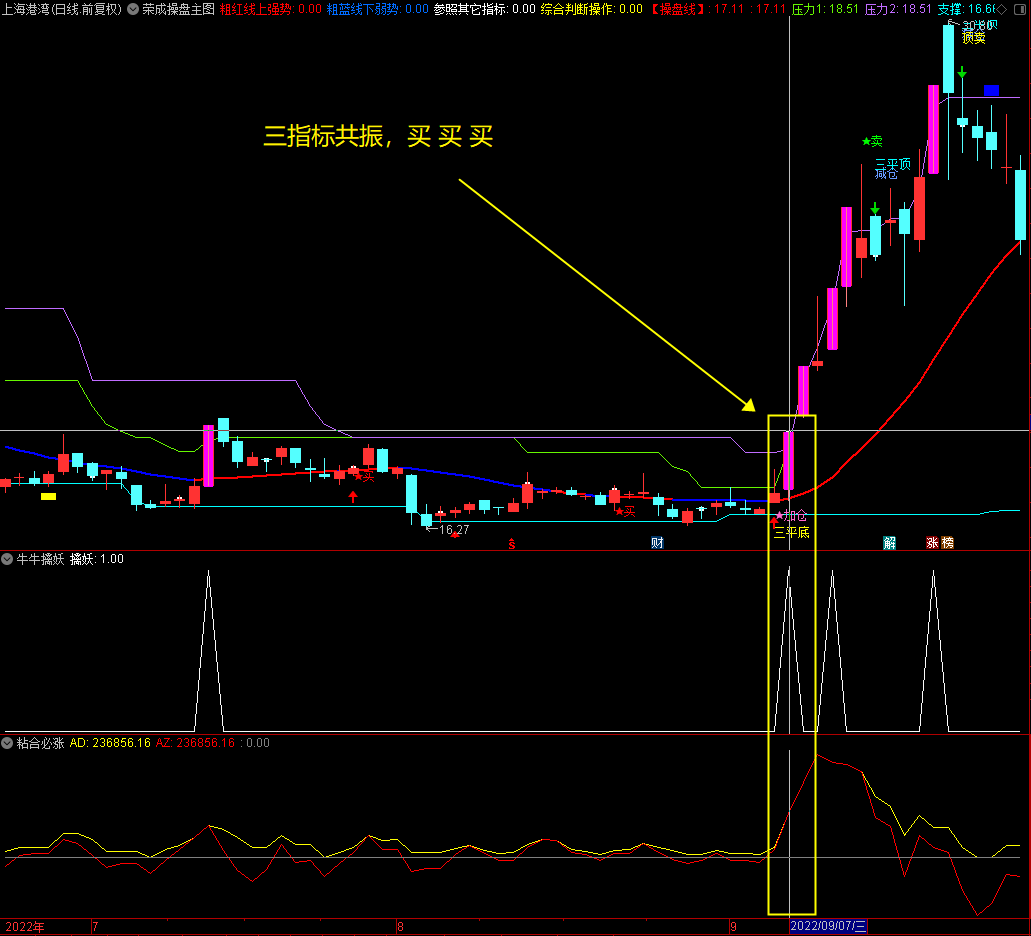1031x936 pixels.
Task: Click the 涨 marker icon
Action: tap(932, 543)
